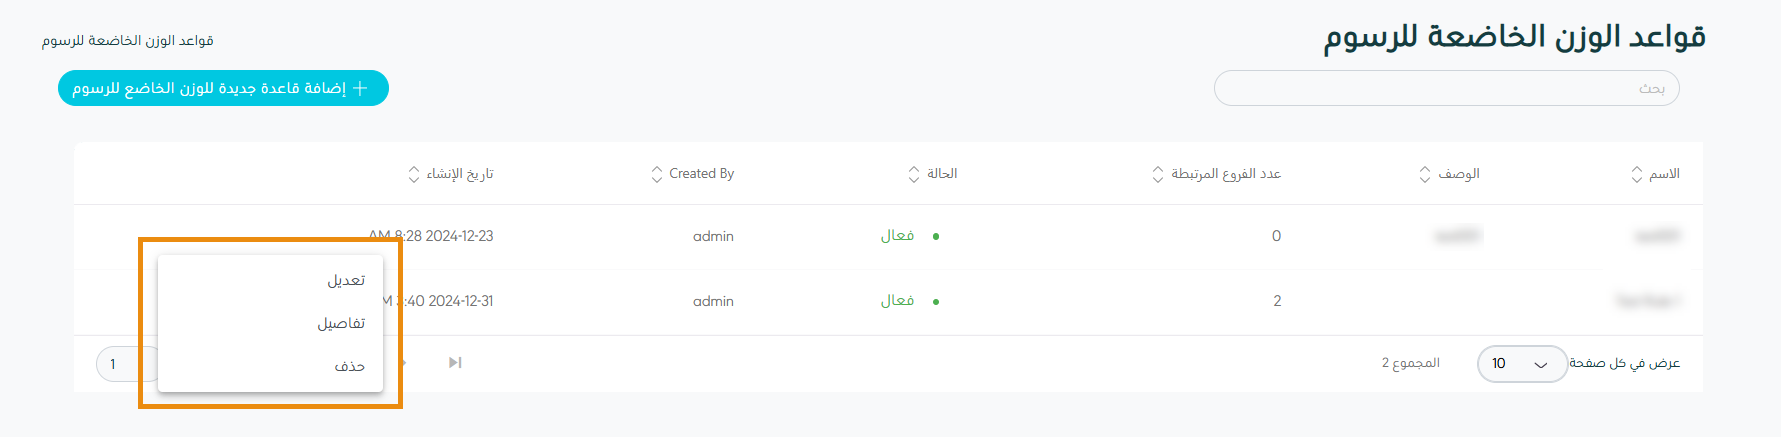The height and width of the screenshot is (437, 1781).
Task: Open rows-per-page dropdown showing 10
Action: (x=1521, y=364)
